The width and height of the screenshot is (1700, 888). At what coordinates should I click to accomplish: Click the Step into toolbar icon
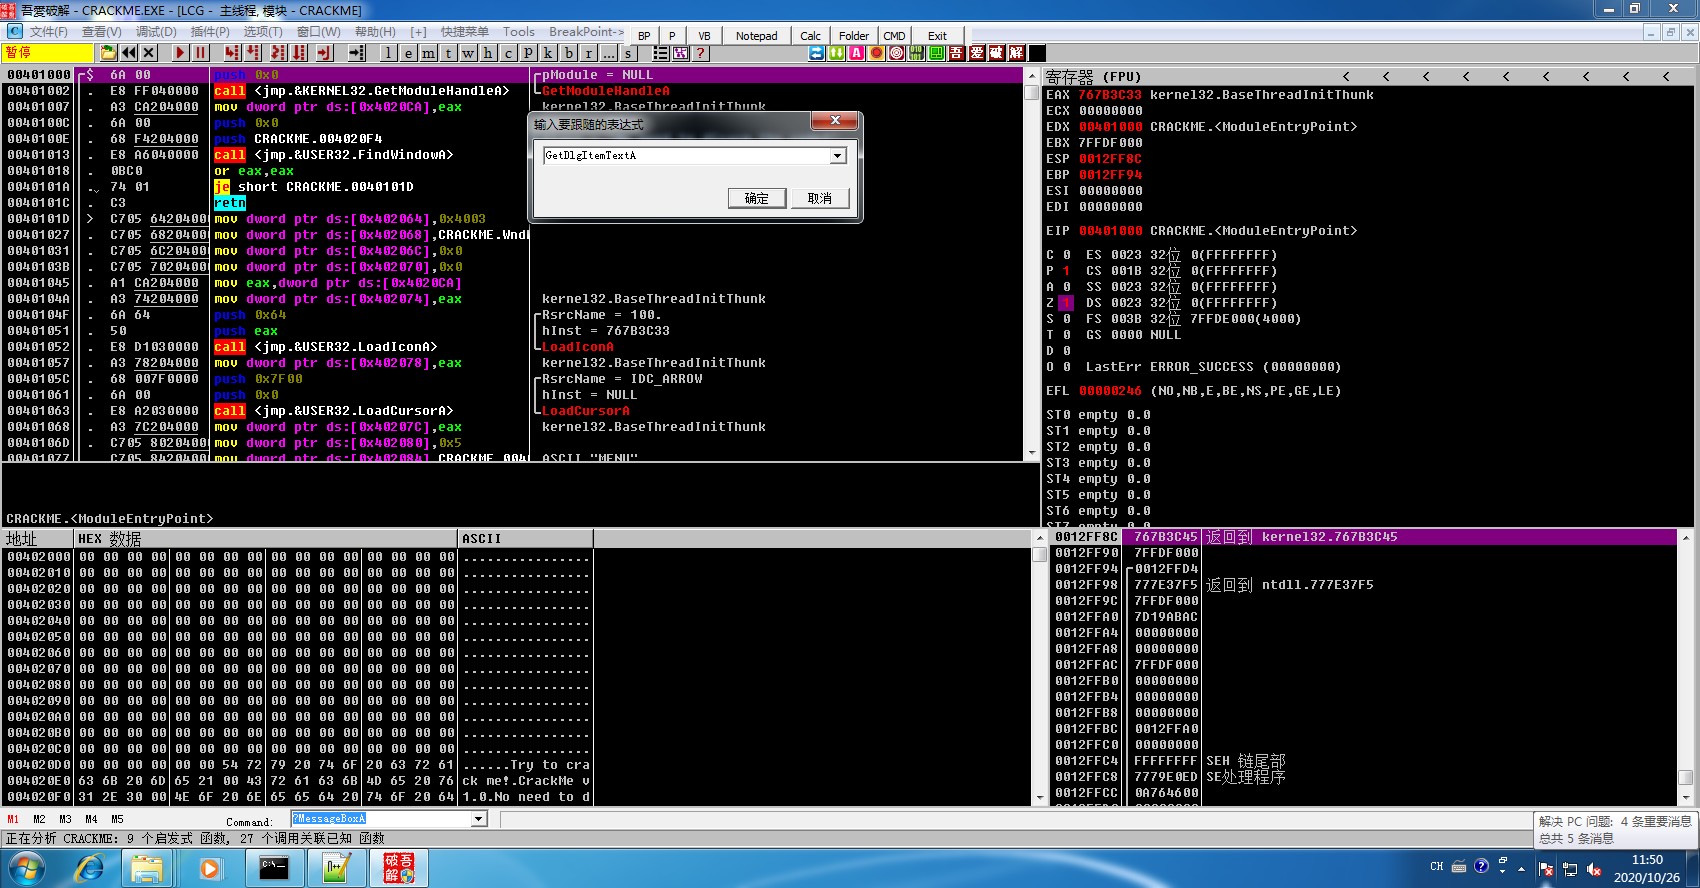pyautogui.click(x=232, y=53)
